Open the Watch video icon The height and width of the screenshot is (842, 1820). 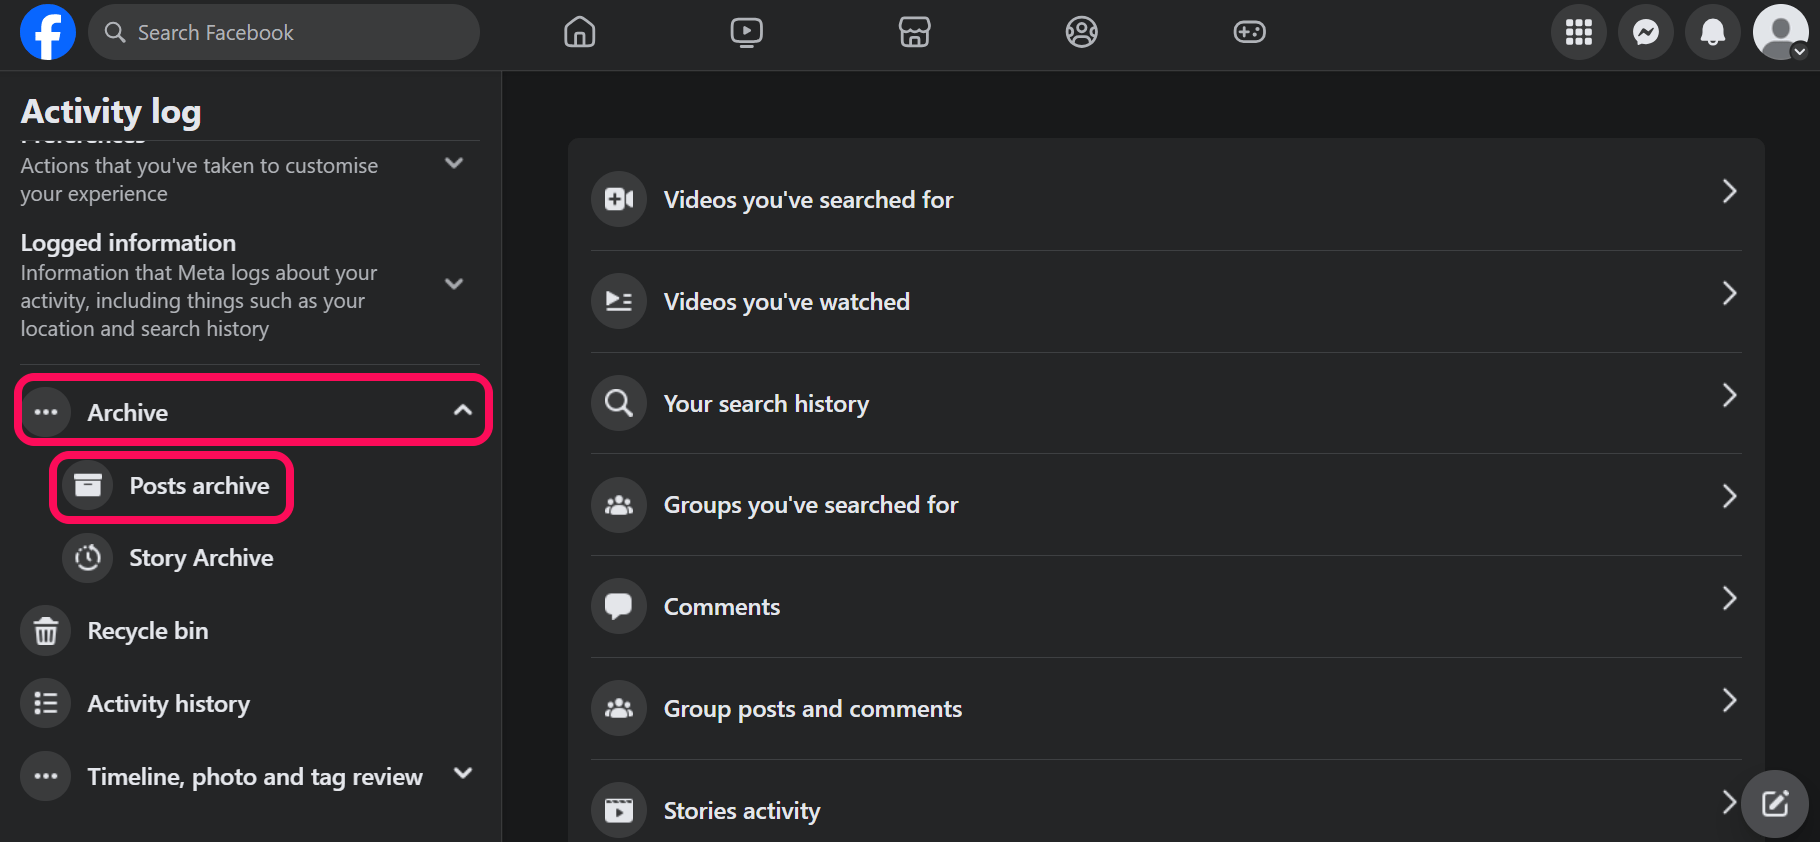coord(746,32)
